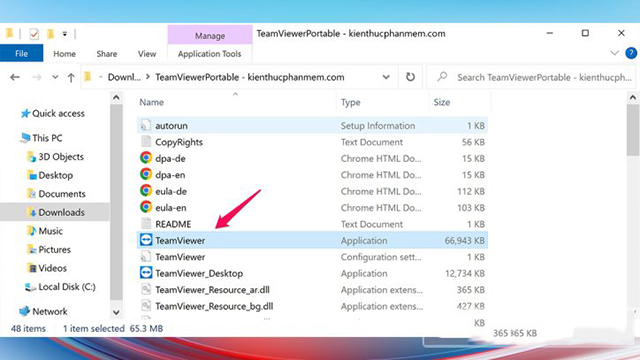Click the Music folder icon in sidebar
Image resolution: width=640 pixels, height=360 pixels.
31,231
